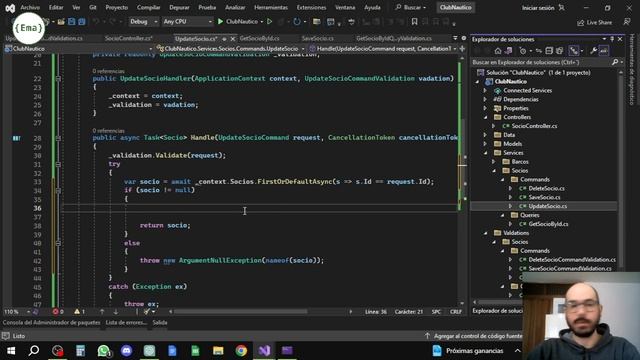This screenshot has height=360, width=640.
Task: Click Start Without Debugging outline play icon
Action: tap(269, 22)
